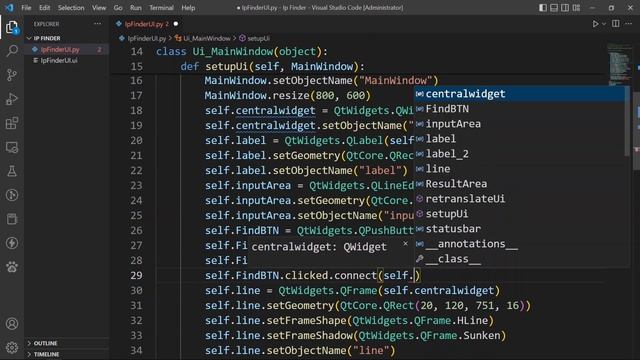640x360 pixels.
Task: Open the Edit menu
Action: (x=44, y=8)
